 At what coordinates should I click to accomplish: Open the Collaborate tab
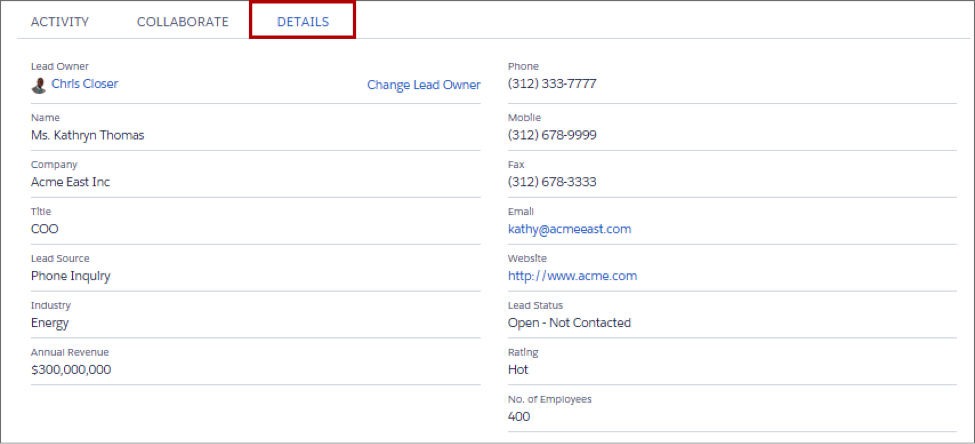[x=183, y=22]
